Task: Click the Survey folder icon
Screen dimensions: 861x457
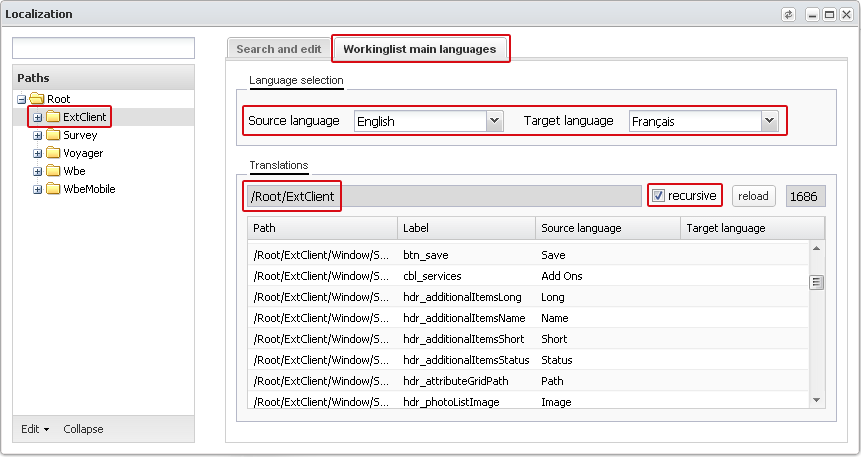Action: click(x=53, y=135)
